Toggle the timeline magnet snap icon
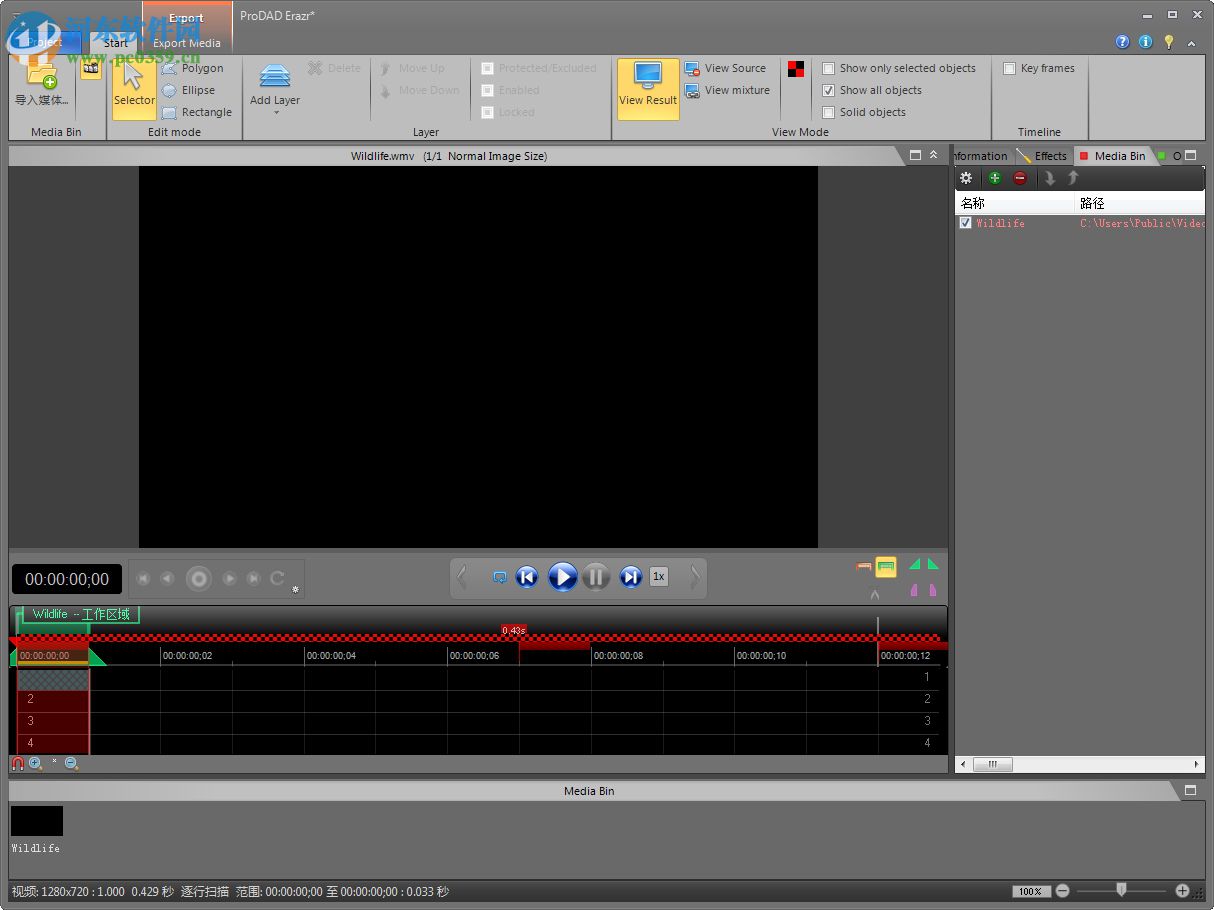The width and height of the screenshot is (1214, 910). click(x=17, y=763)
